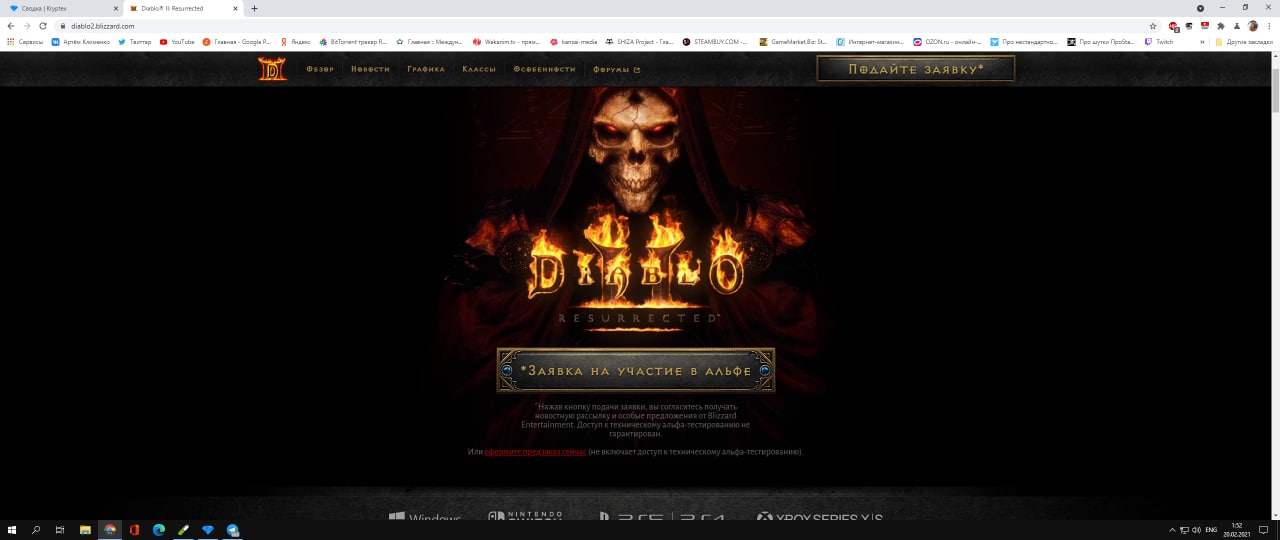The width and height of the screenshot is (1280, 540).
Task: Open the Другие закладки folder
Action: point(1244,42)
